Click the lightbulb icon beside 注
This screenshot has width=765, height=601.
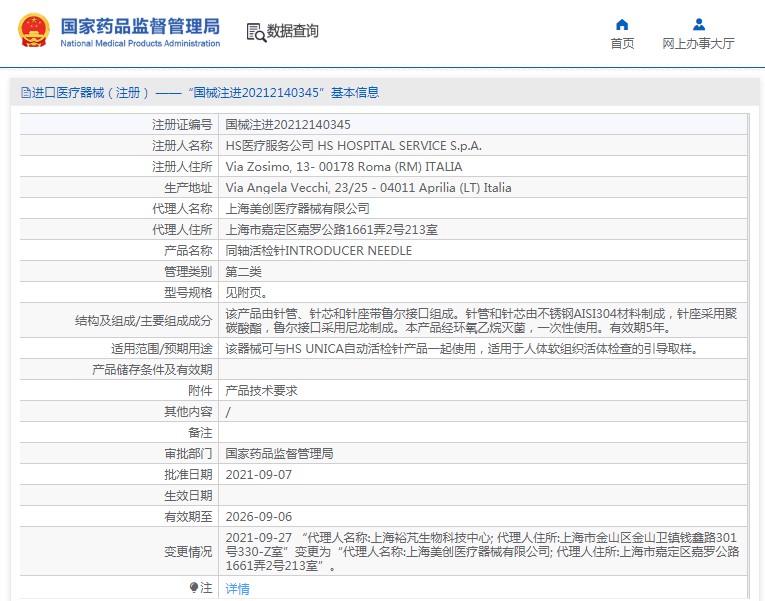194,587
